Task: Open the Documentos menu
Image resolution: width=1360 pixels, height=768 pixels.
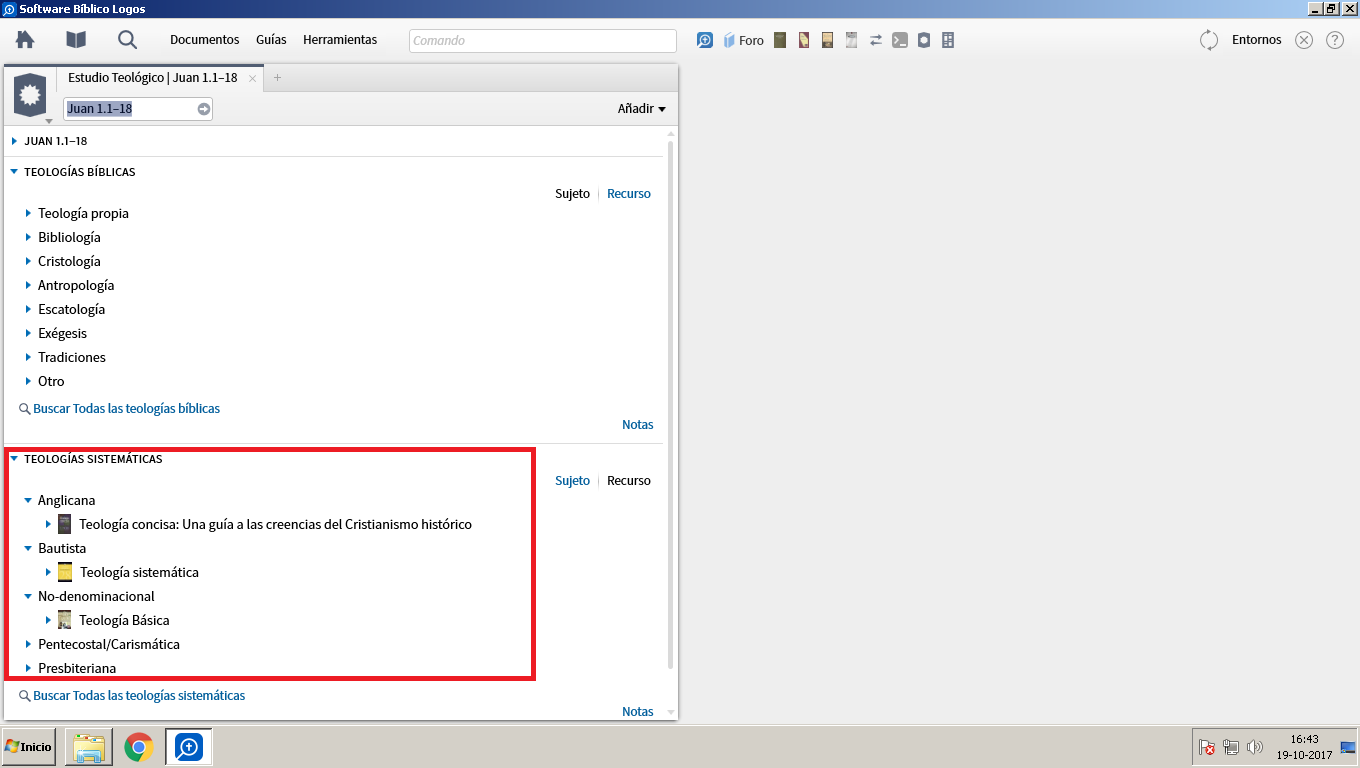Action: click(x=205, y=40)
